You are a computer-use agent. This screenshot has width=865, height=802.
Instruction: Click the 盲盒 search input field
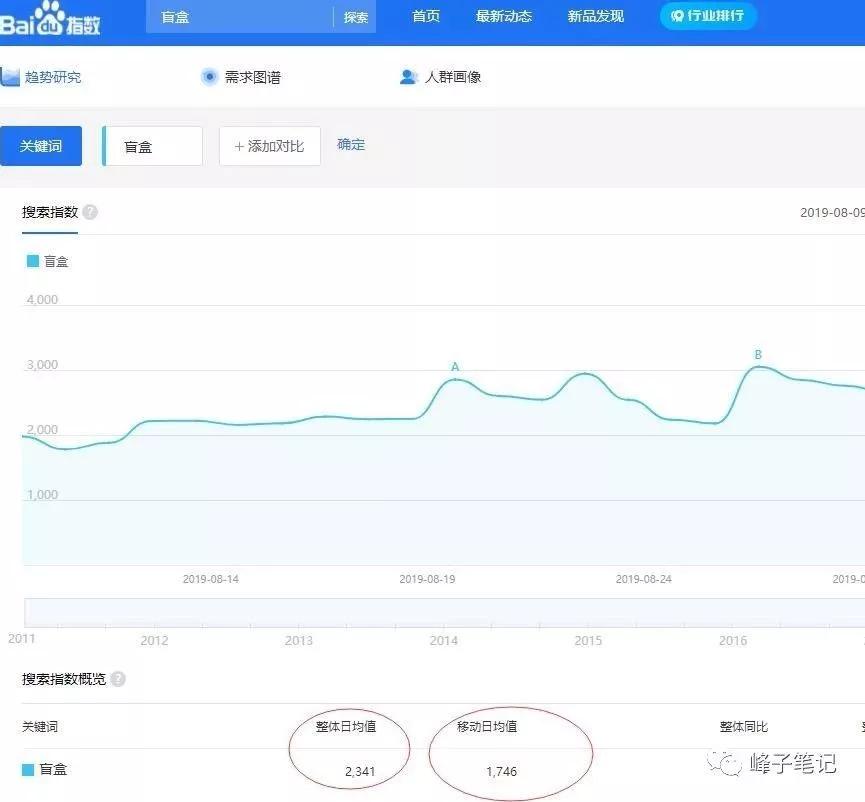(239, 17)
